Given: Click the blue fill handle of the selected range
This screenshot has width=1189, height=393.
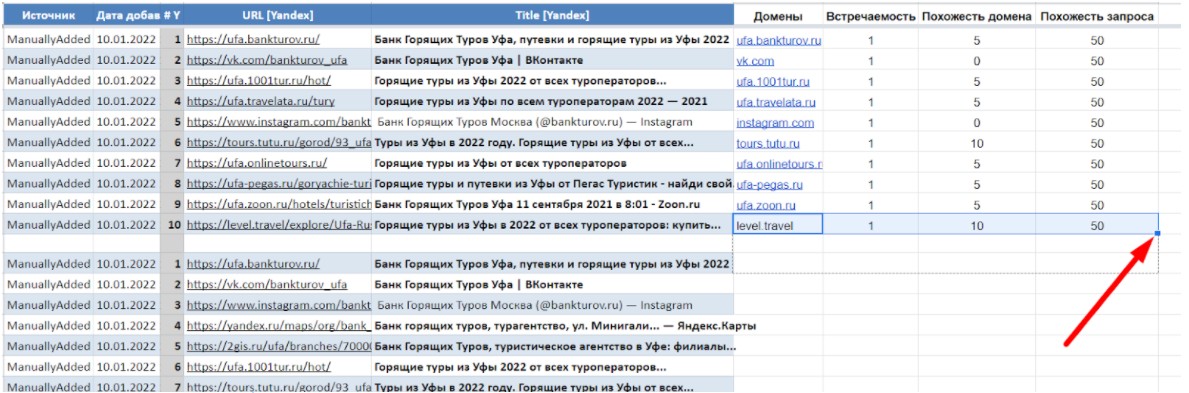Looking at the screenshot, I should click(1158, 234).
